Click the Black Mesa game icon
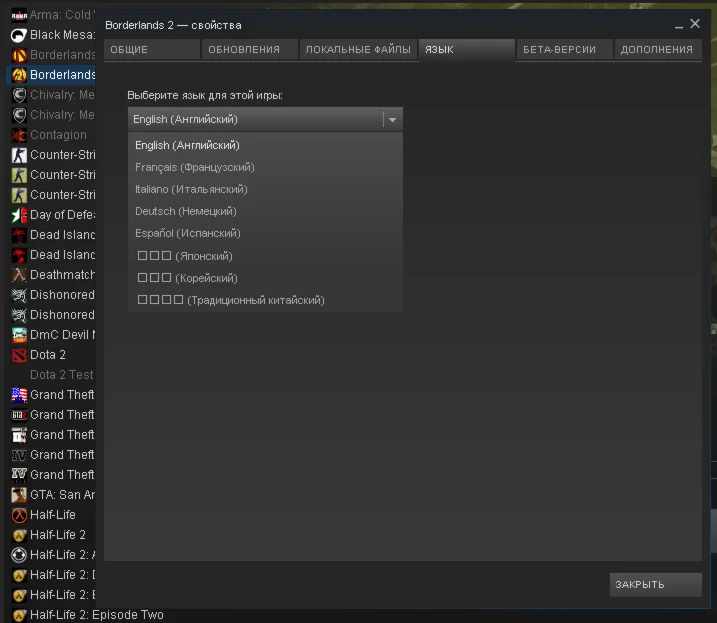 [x=19, y=35]
